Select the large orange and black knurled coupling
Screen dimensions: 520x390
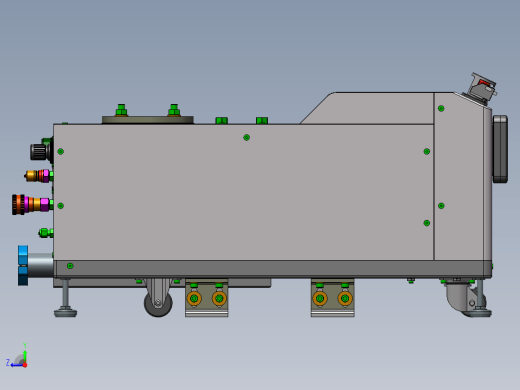pos(31,204)
